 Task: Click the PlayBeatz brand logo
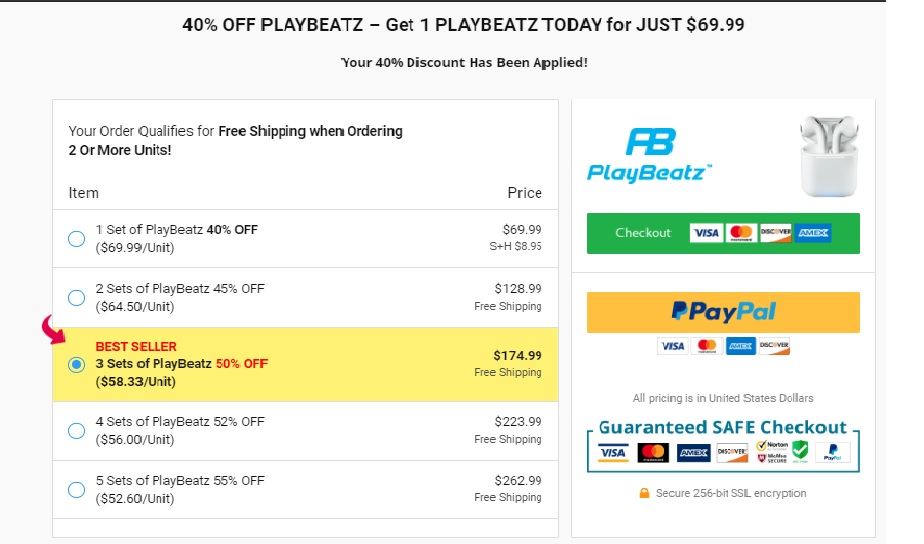pos(649,155)
